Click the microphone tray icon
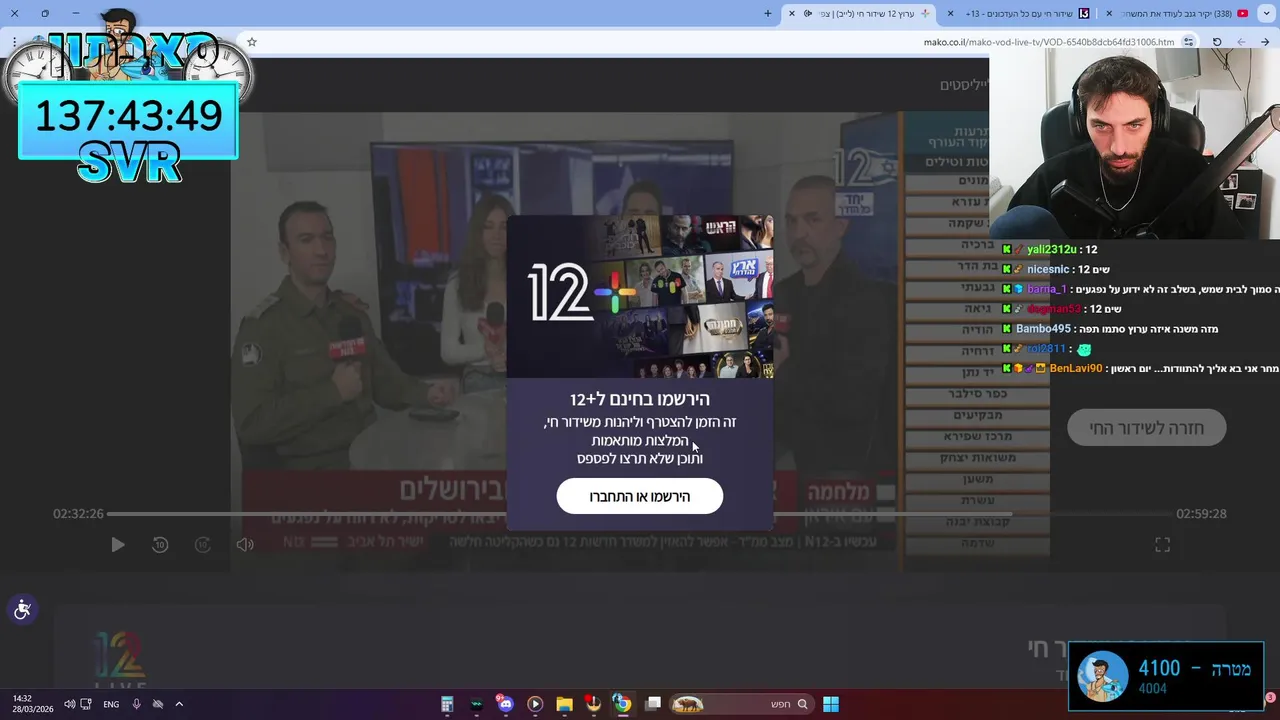1280x720 pixels. [136, 704]
